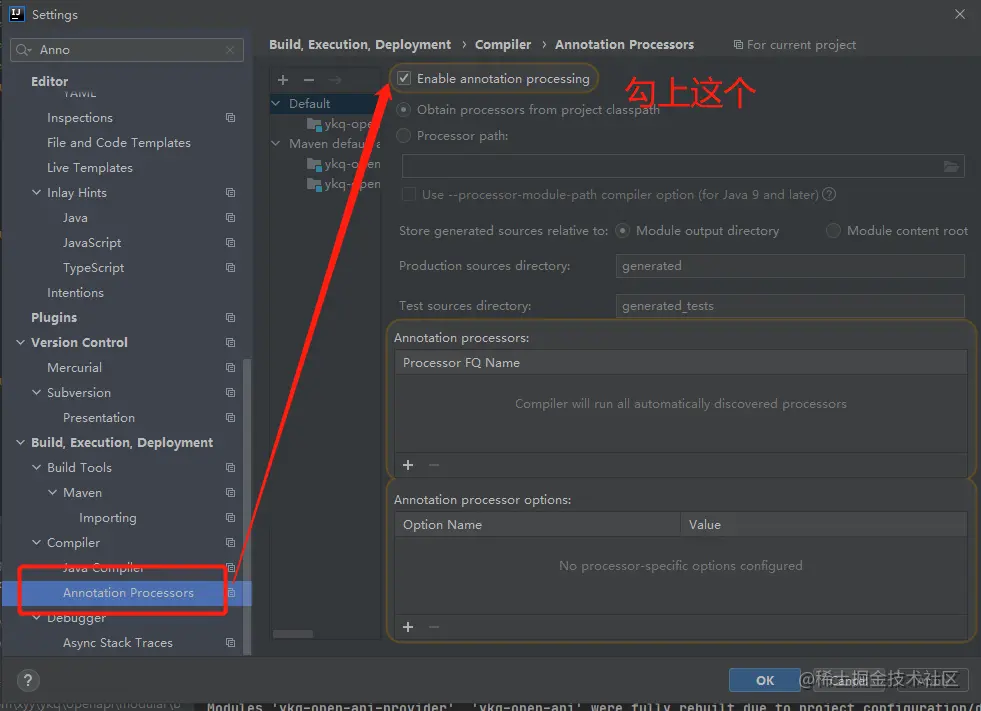Click the project-level icon beside JavaScript
Viewport: 981px width, 711px height.
230,243
